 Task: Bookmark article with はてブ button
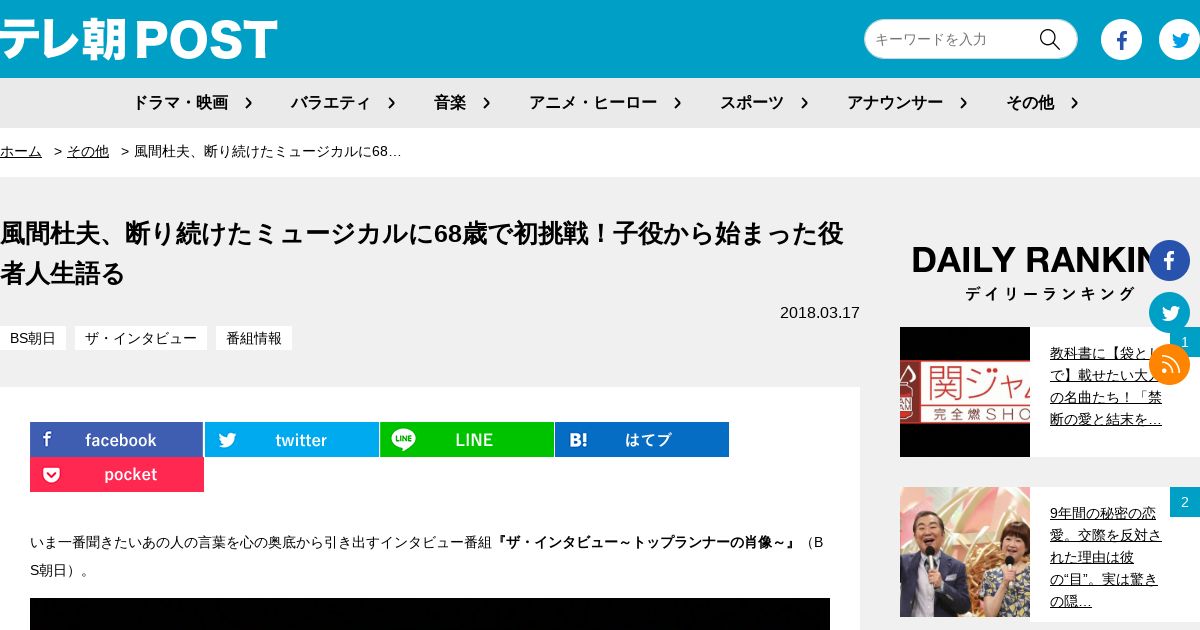coord(642,440)
